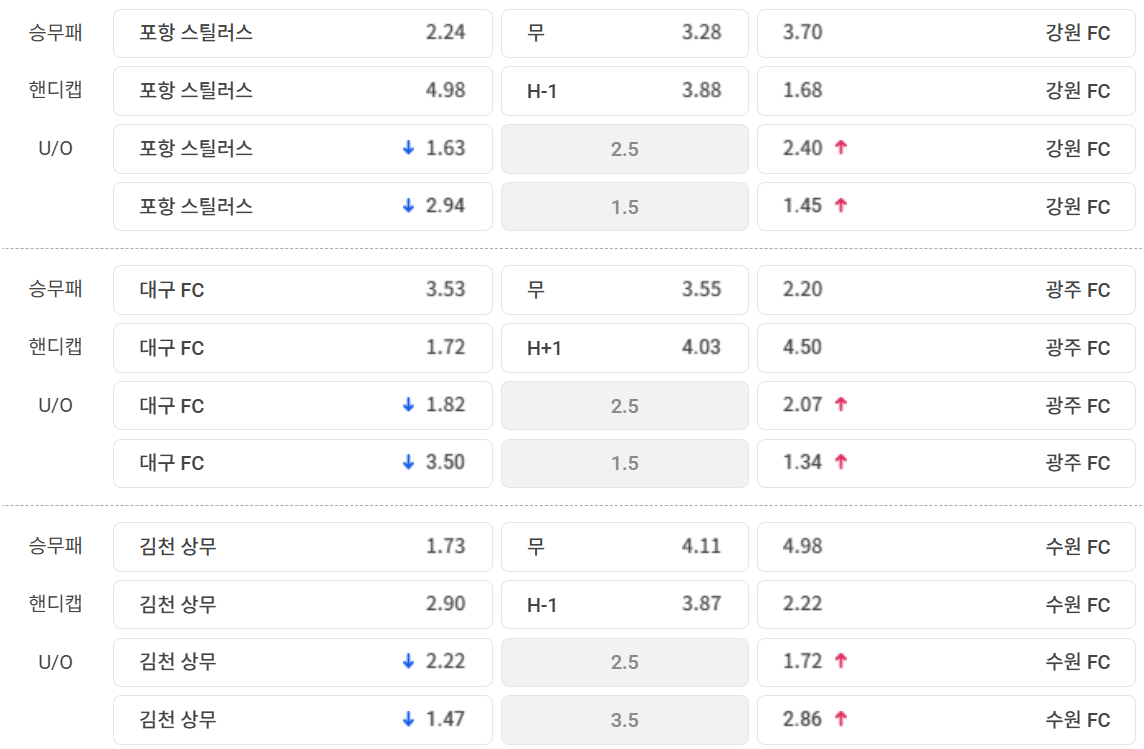Choose handicap H-1 draw at 3.88

point(624,91)
